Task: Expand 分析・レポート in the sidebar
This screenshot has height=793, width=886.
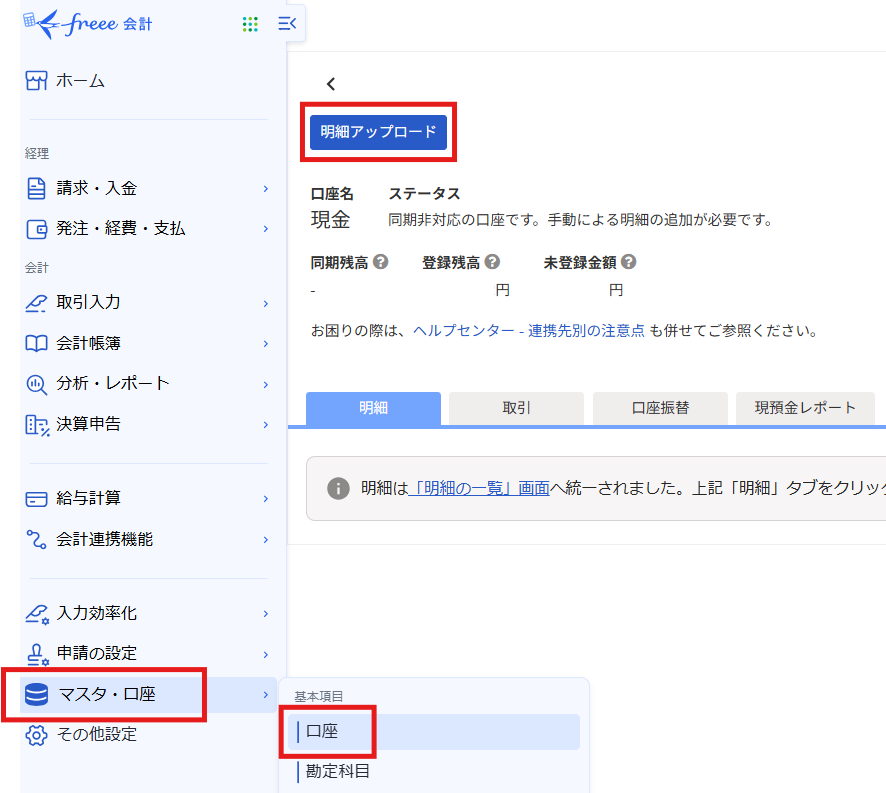Action: [112, 384]
